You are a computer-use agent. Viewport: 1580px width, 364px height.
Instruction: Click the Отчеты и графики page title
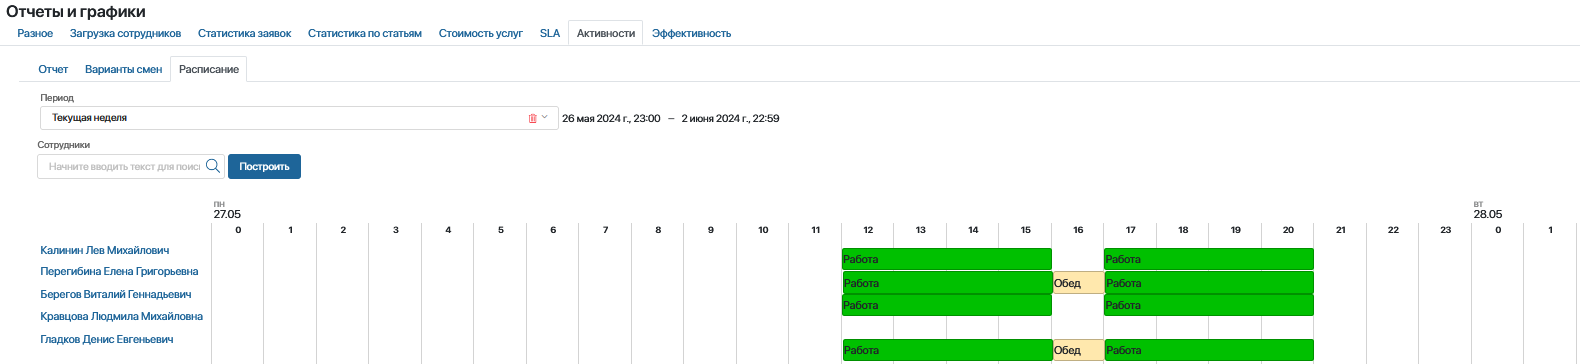tap(76, 12)
